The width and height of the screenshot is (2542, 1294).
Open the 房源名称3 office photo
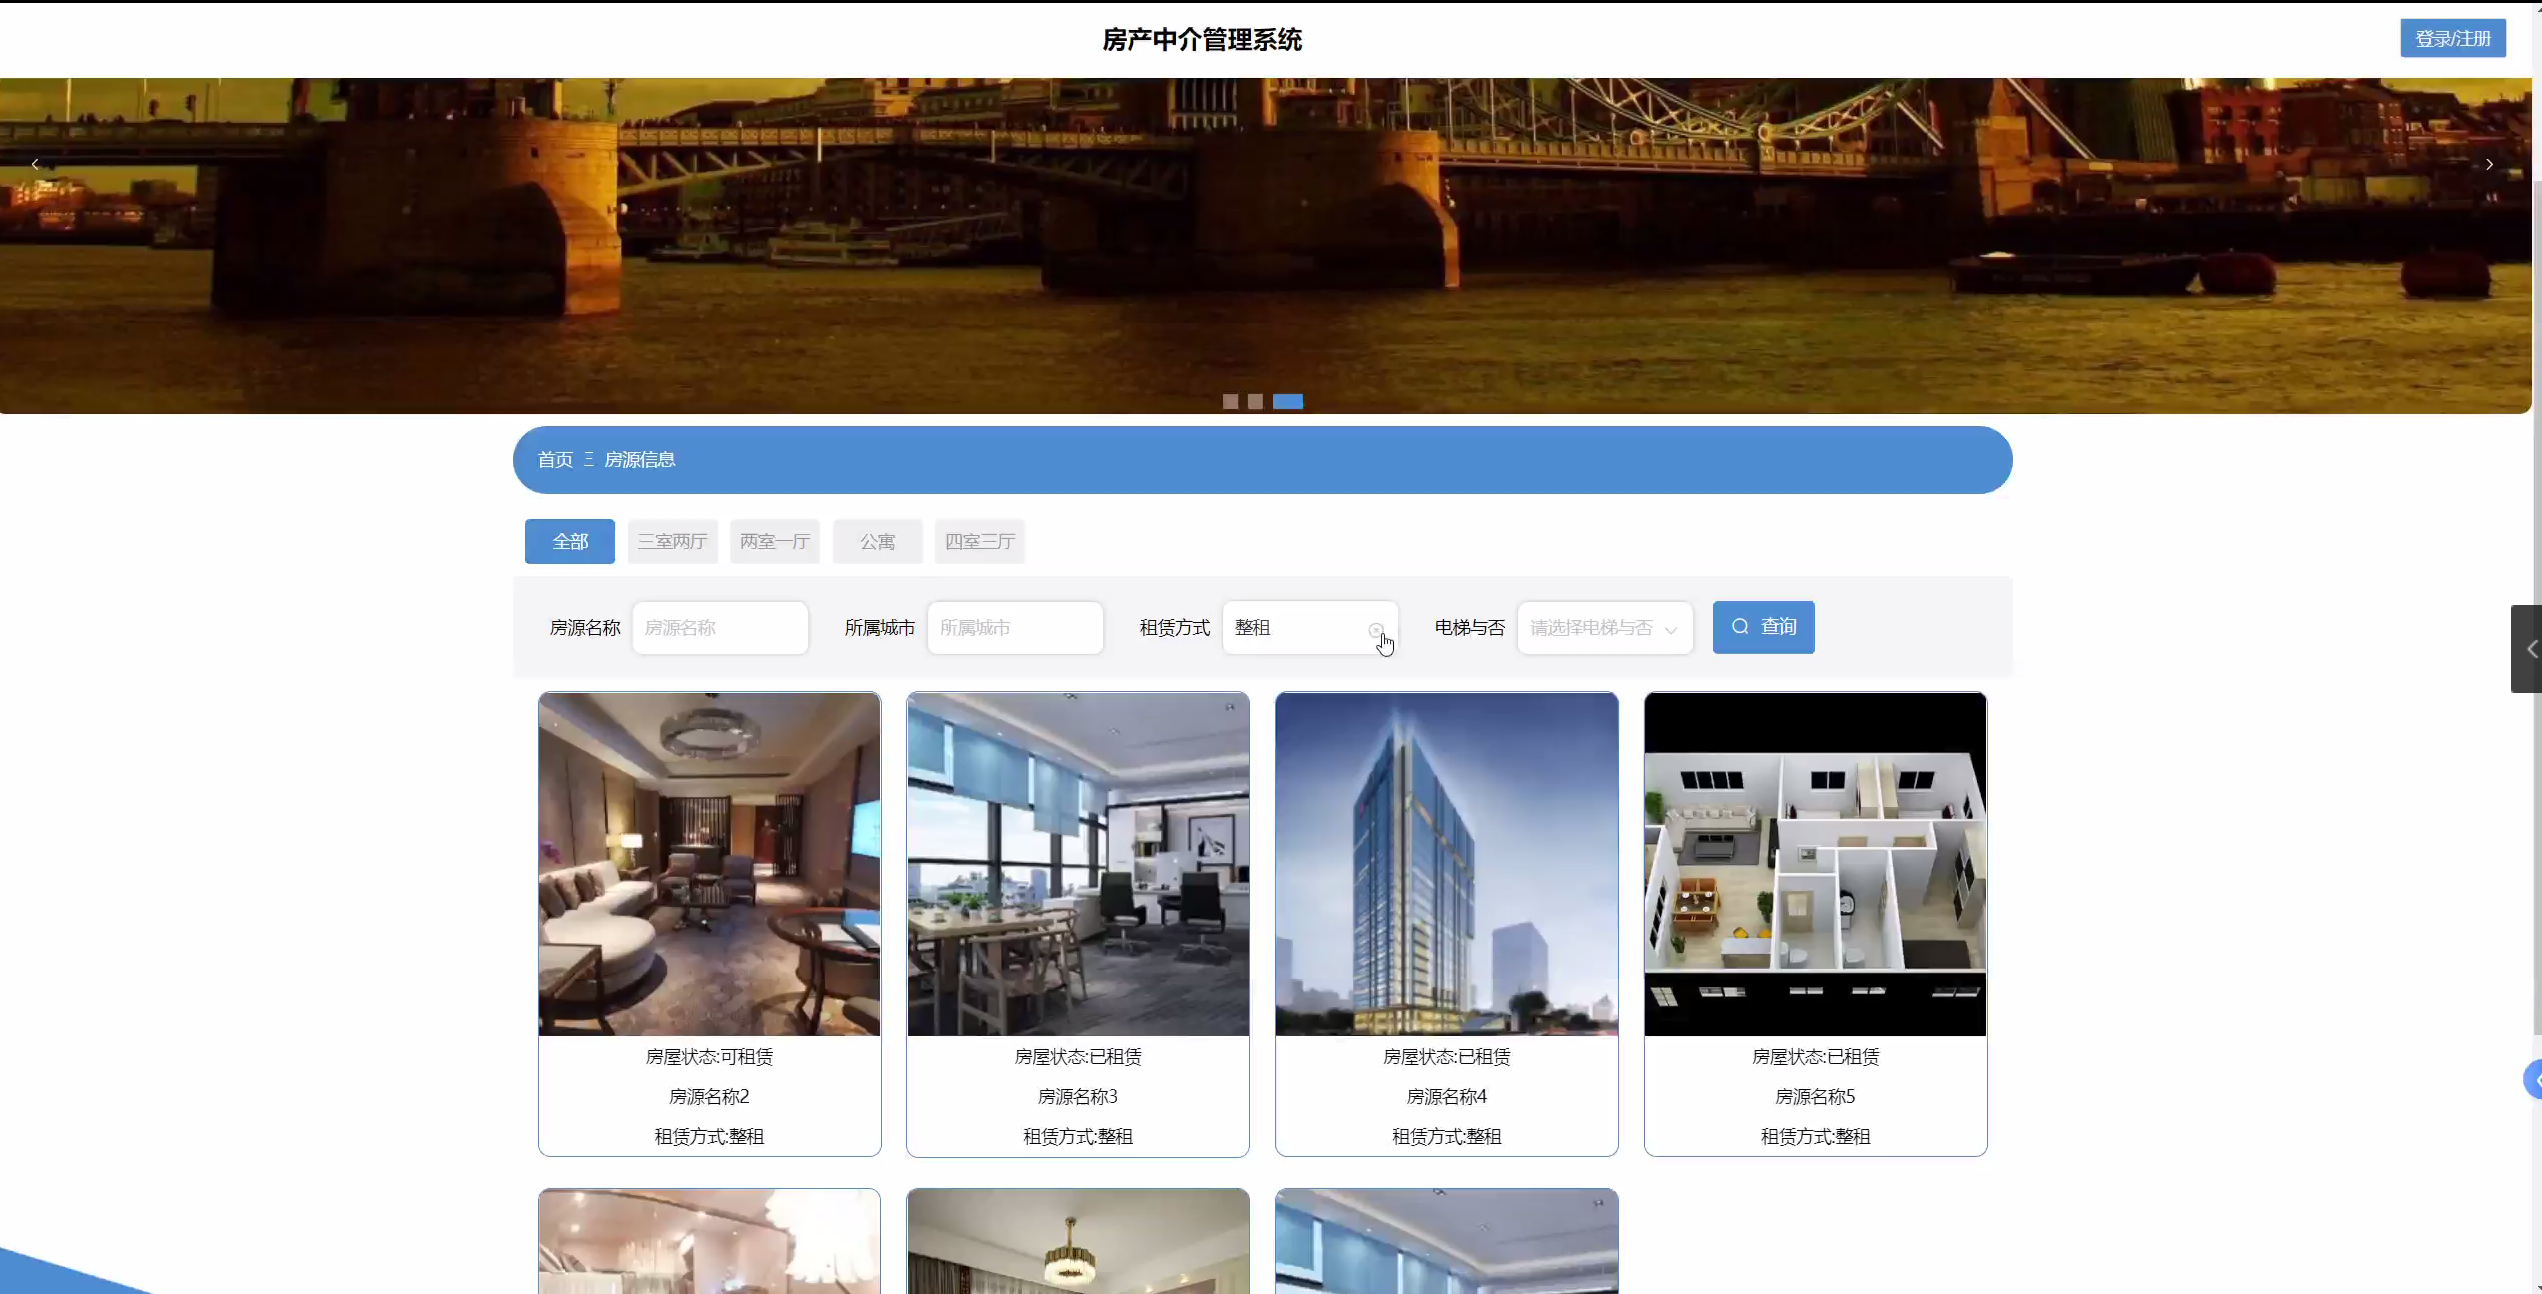tap(1078, 864)
